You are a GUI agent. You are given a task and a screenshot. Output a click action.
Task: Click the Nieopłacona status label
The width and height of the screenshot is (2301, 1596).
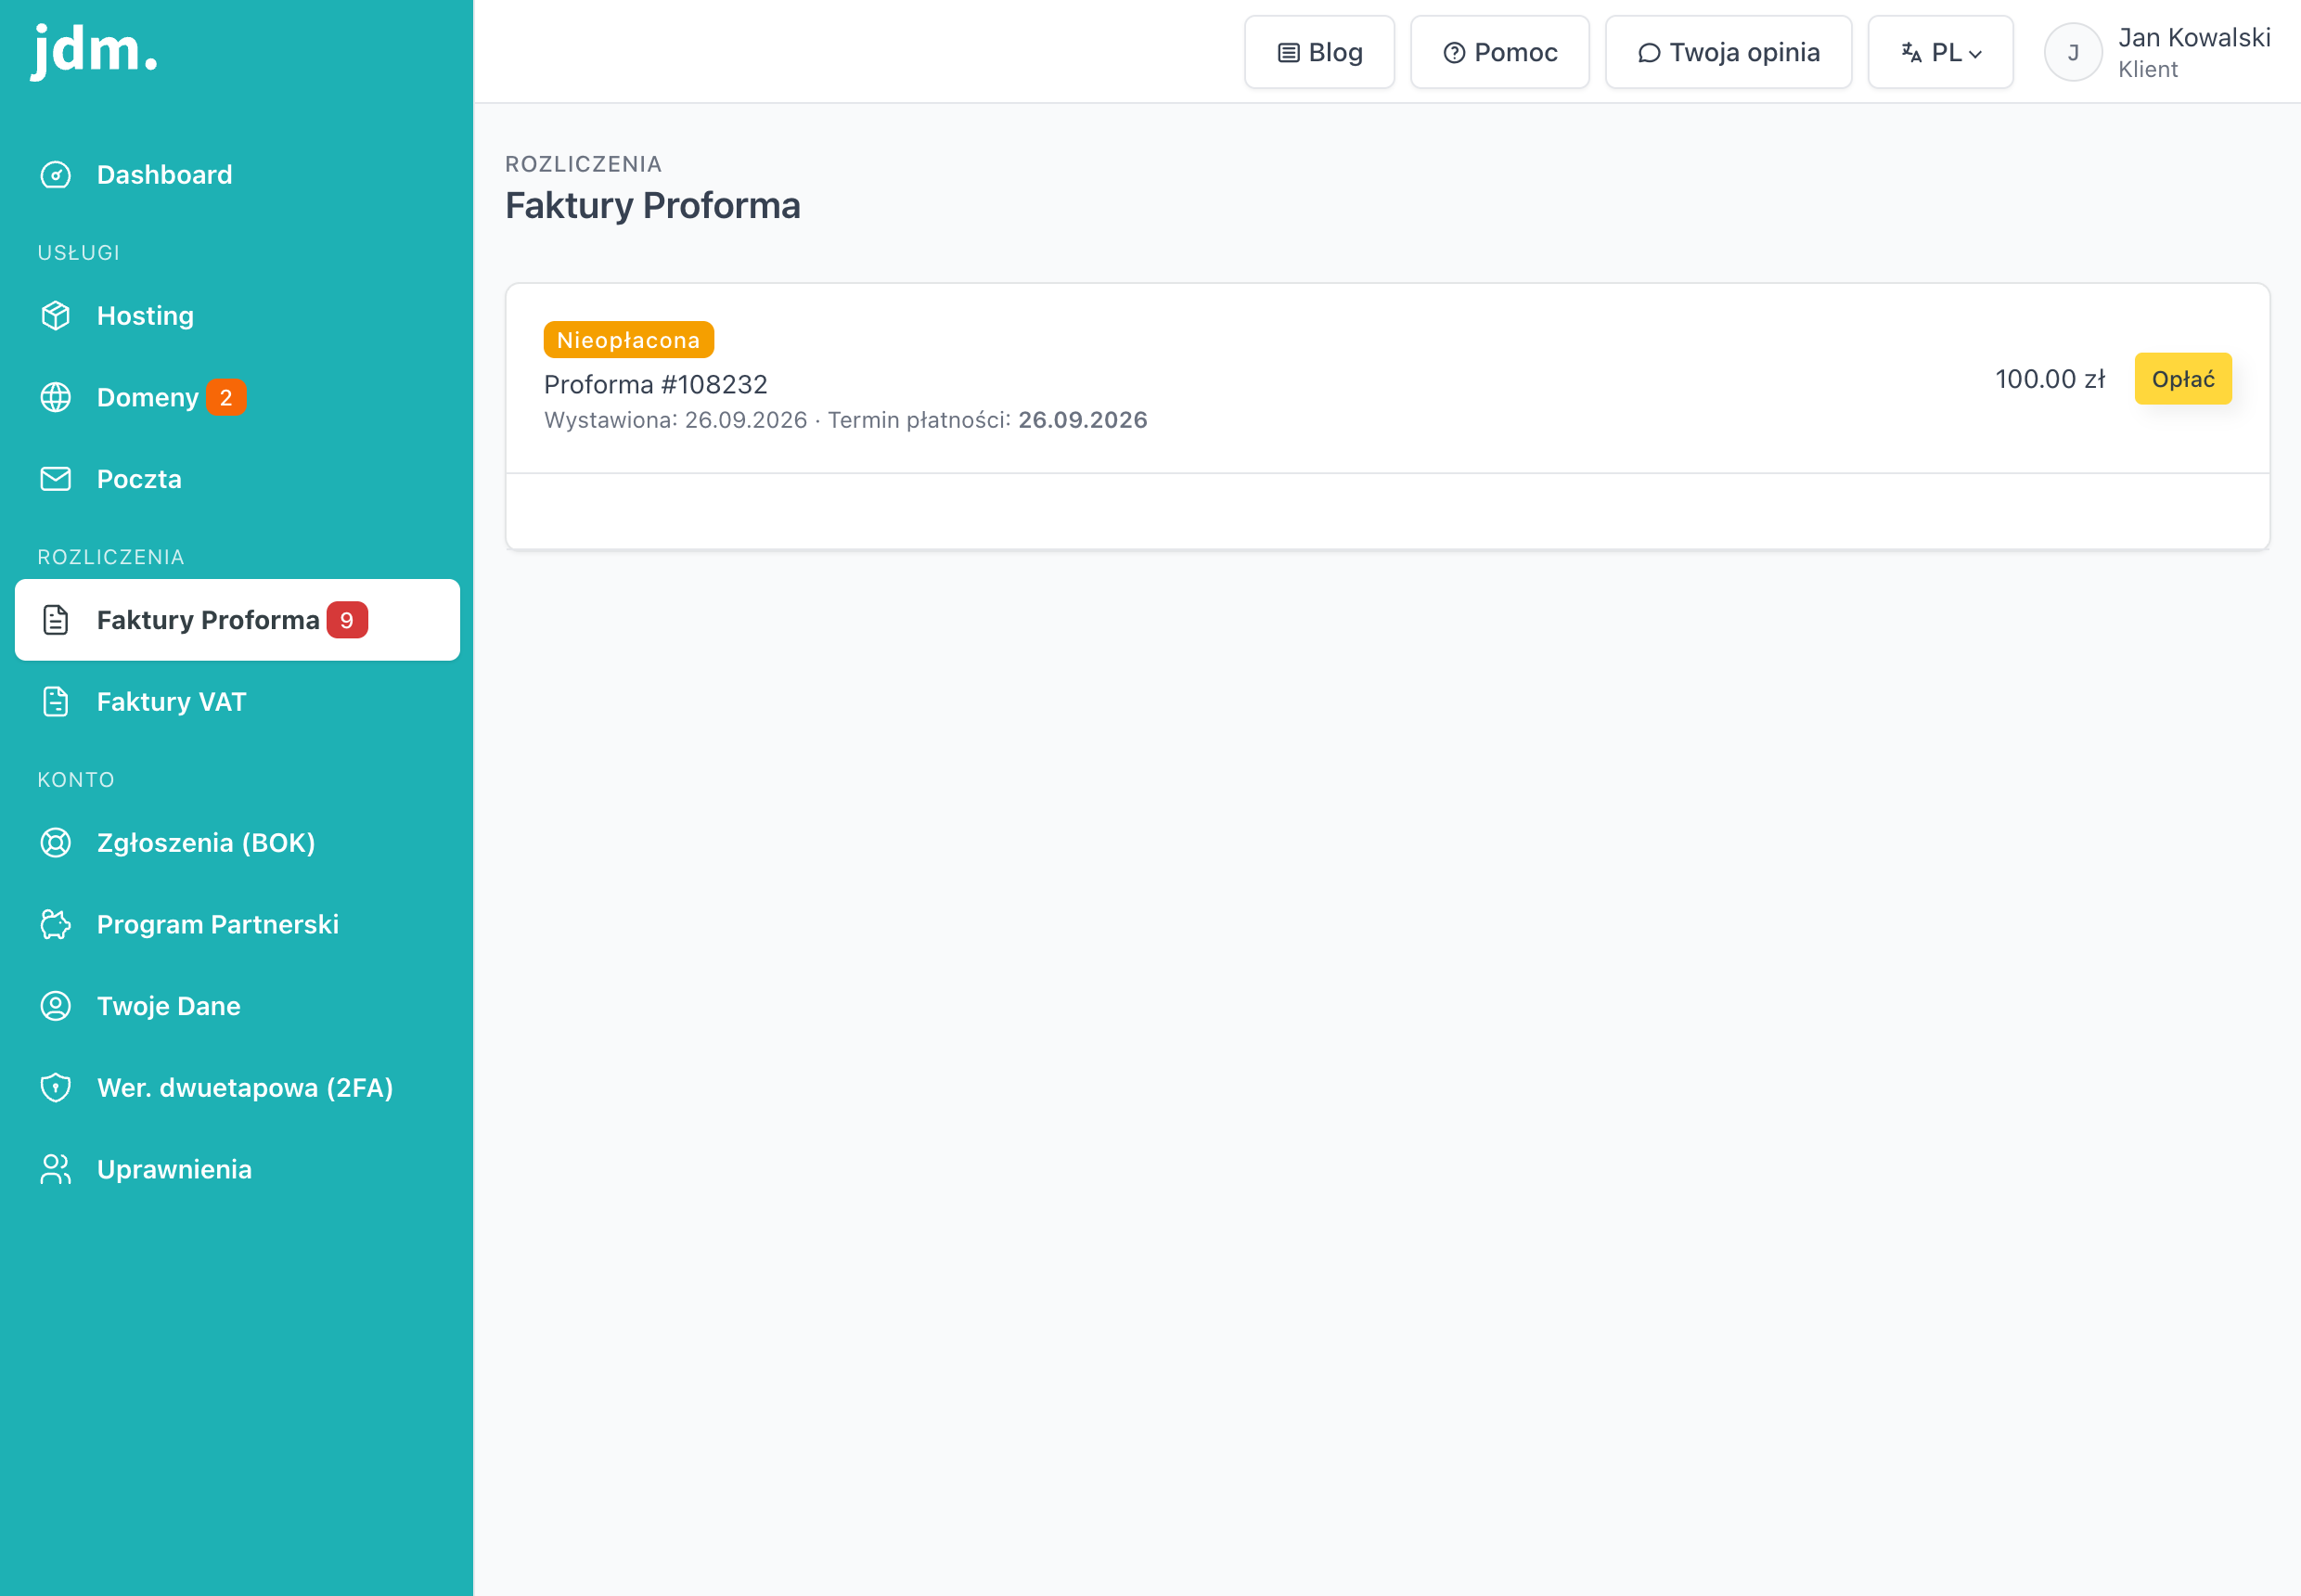(x=629, y=340)
